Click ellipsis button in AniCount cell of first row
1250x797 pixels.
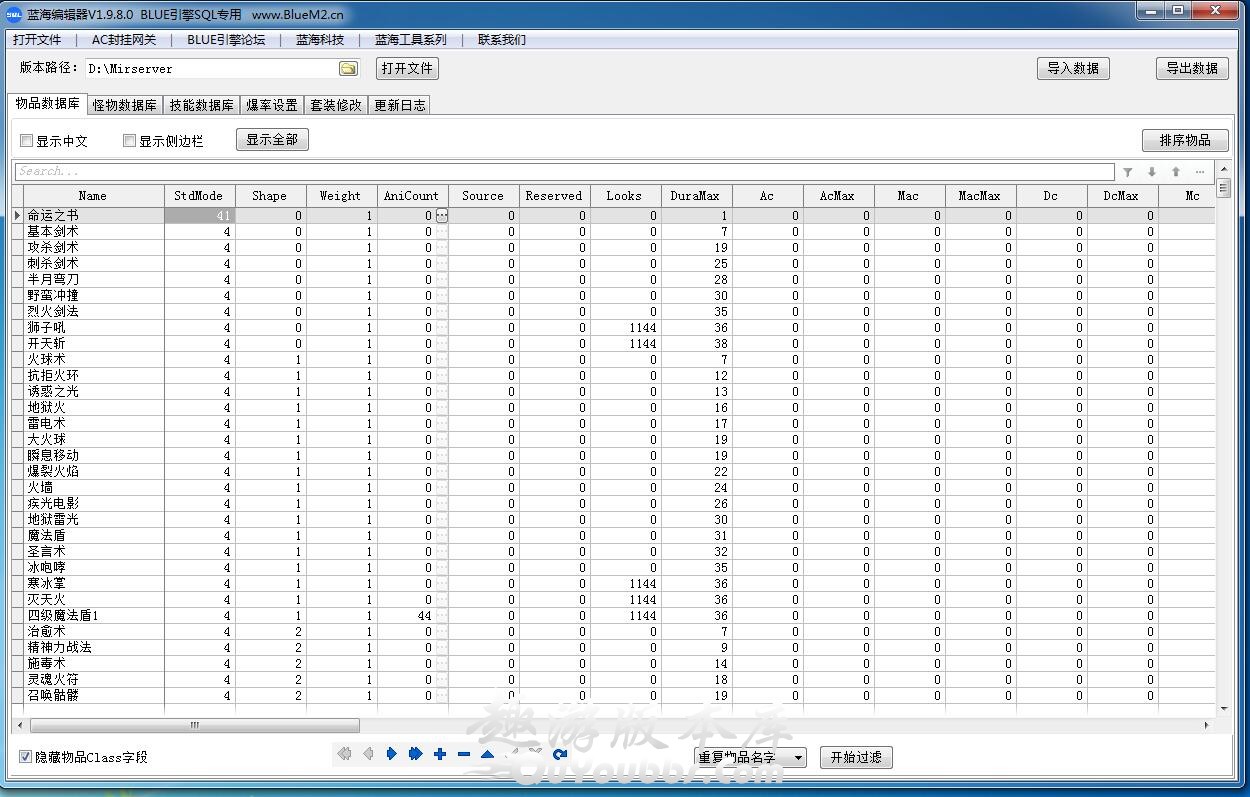tap(442, 216)
